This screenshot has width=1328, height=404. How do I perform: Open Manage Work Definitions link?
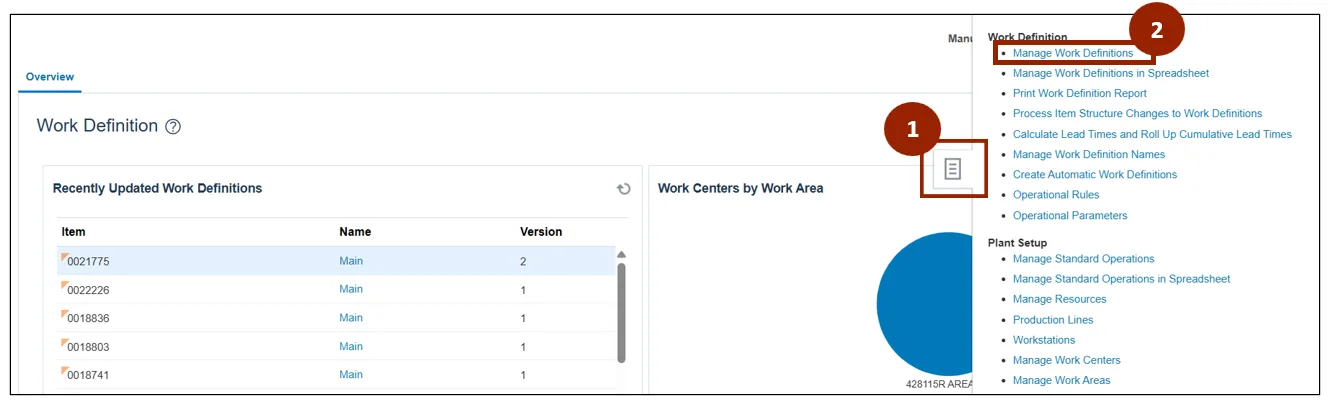tap(1072, 53)
